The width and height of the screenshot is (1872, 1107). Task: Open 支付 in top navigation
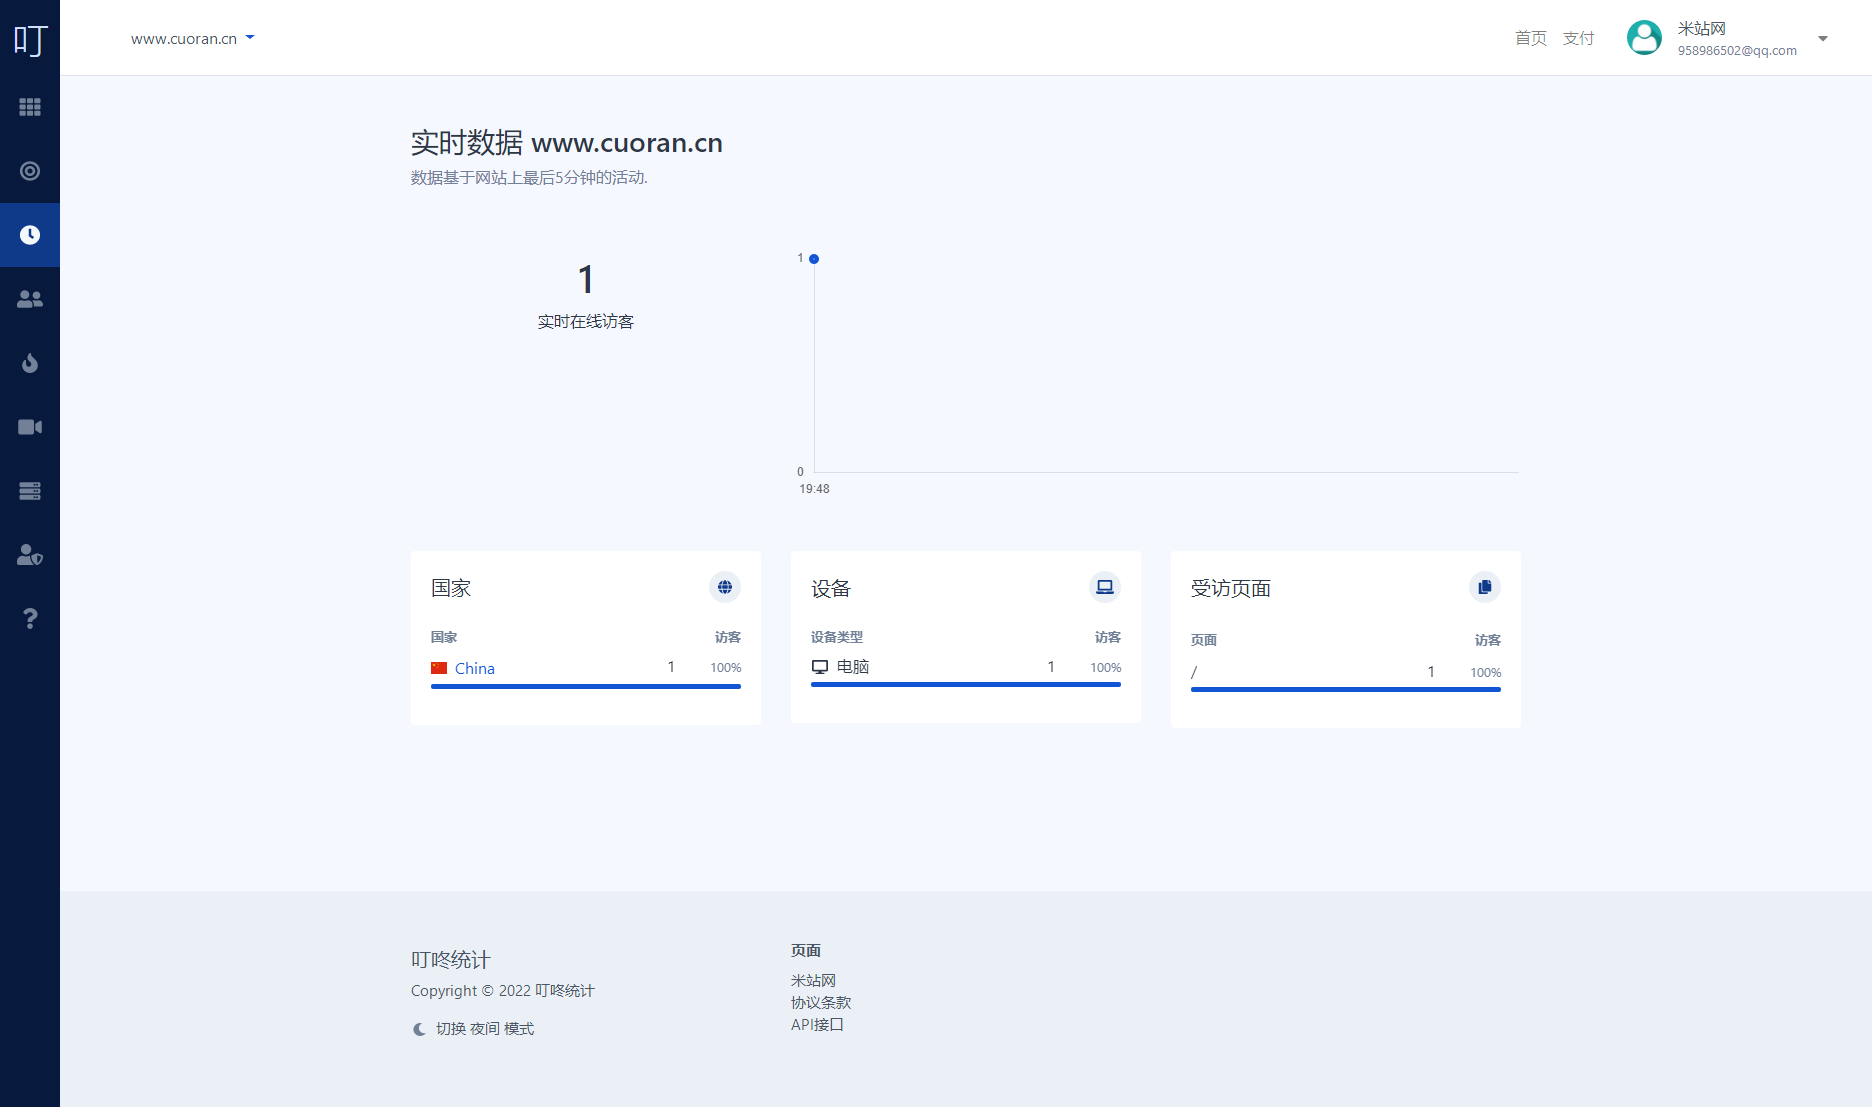click(1578, 38)
